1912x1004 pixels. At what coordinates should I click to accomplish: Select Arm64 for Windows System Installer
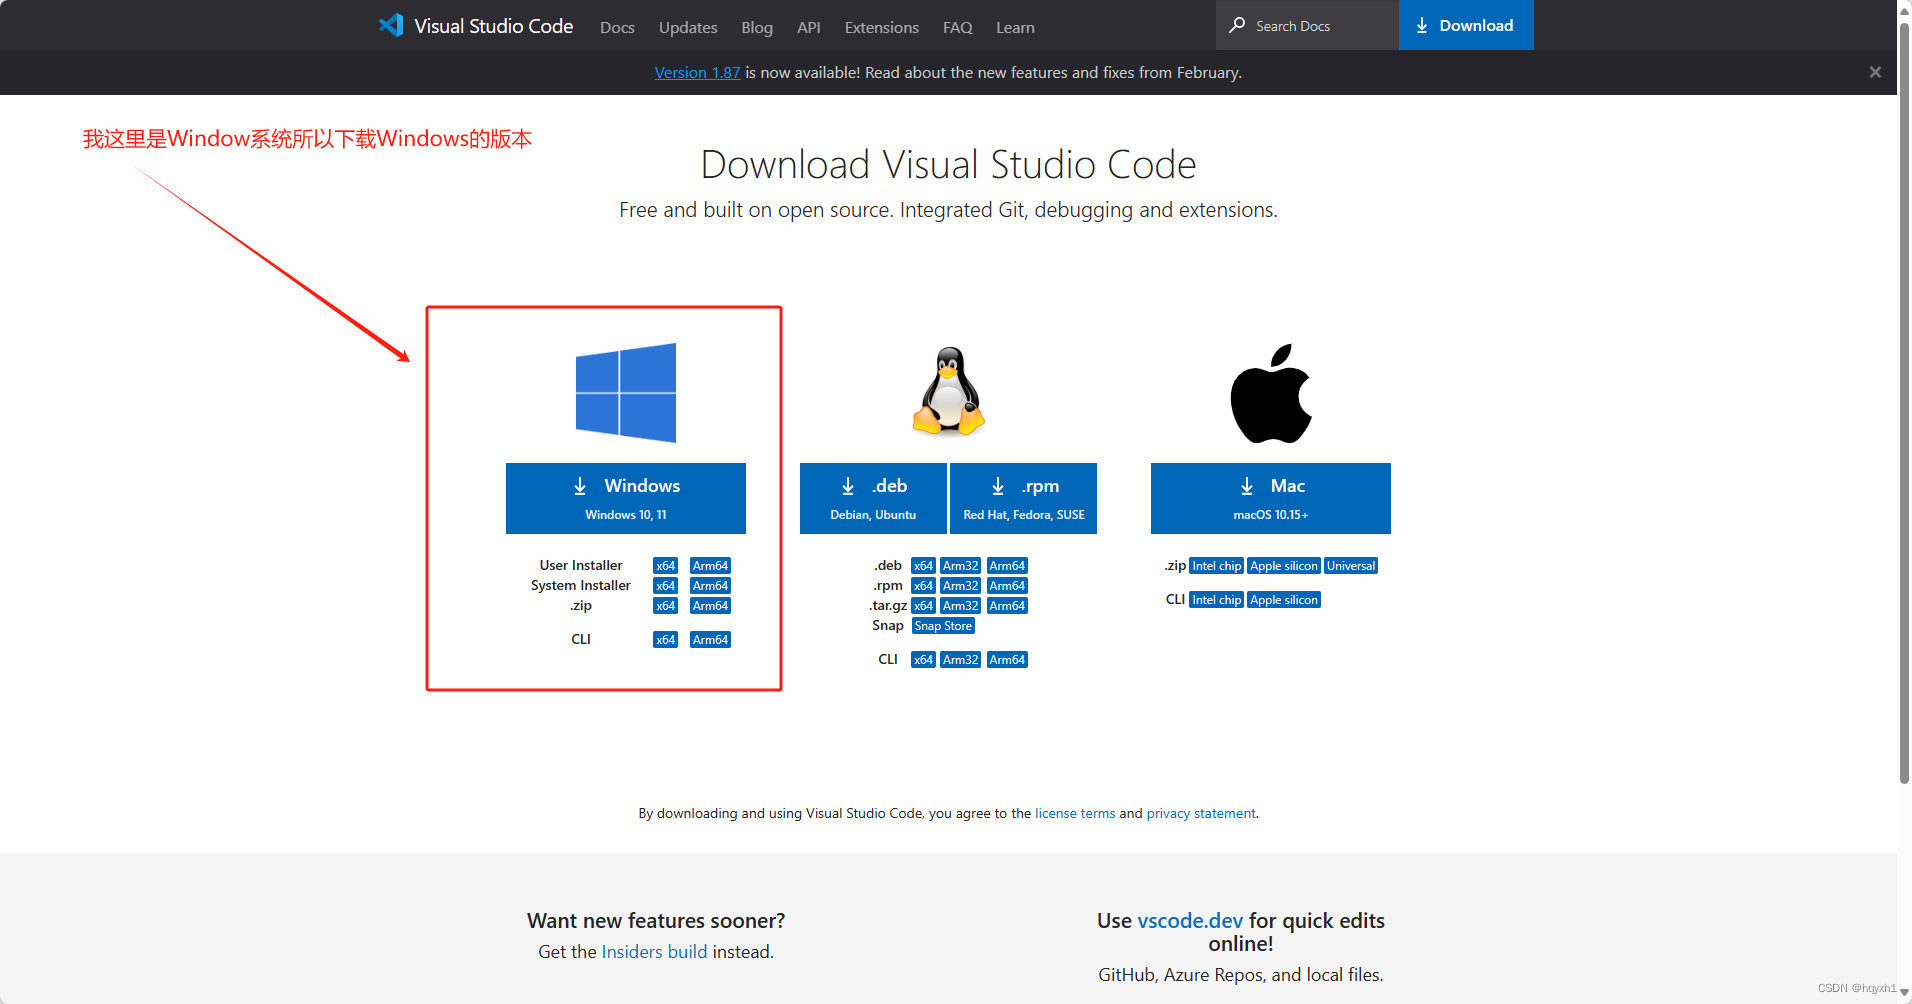pos(711,586)
